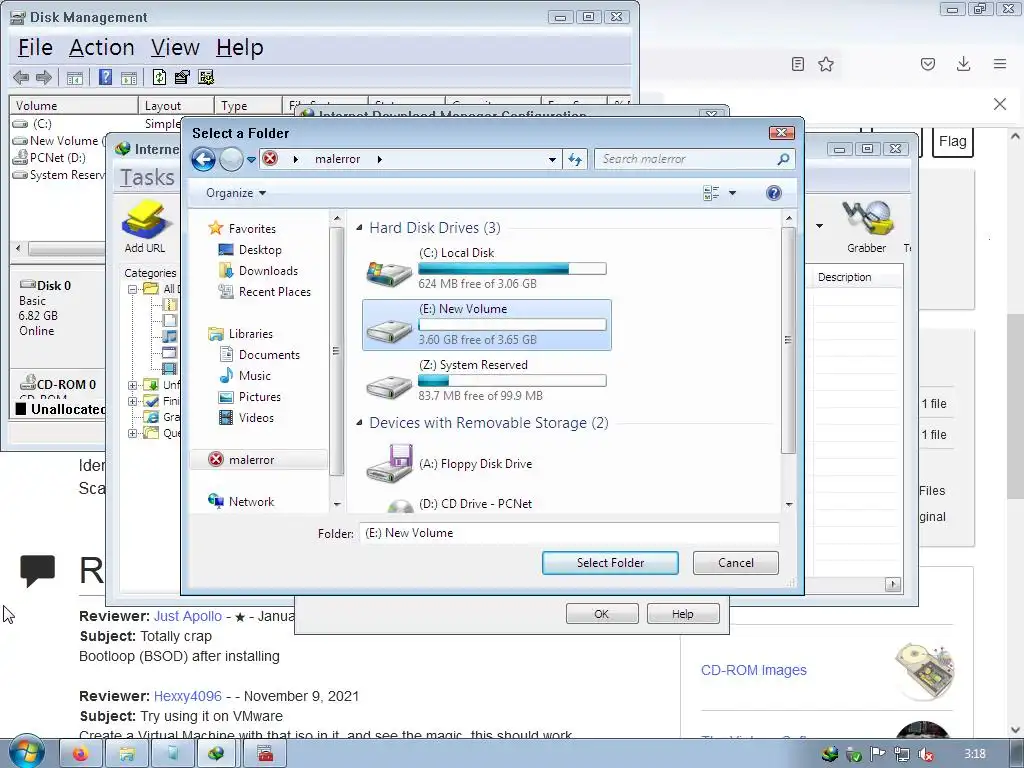This screenshot has width=1024, height=768.
Task: Click OK in the IDM Configuration dialog
Action: click(601, 614)
